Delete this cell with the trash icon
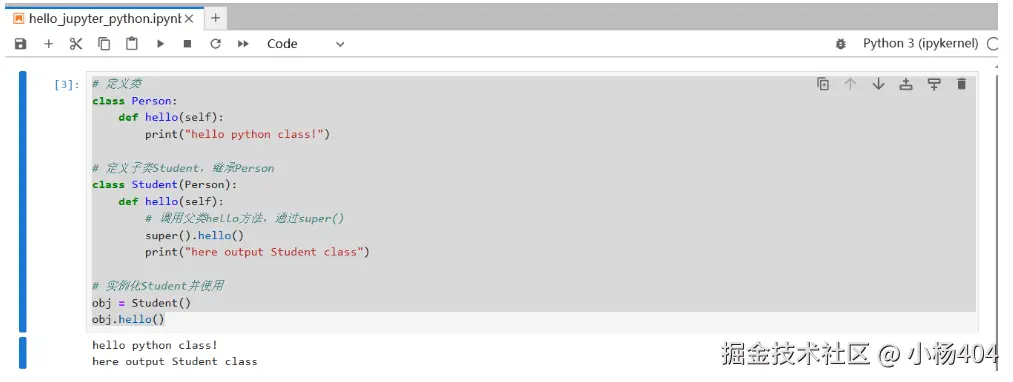This screenshot has width=1013, height=382. tap(961, 84)
